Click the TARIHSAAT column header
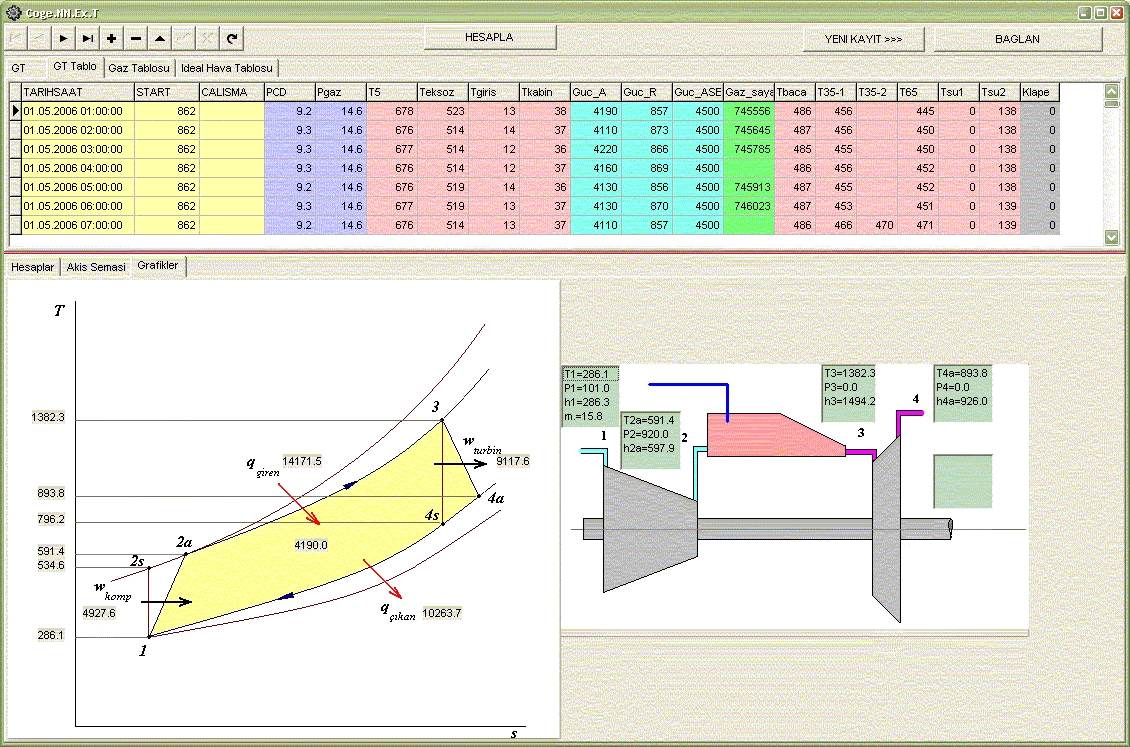 point(76,92)
